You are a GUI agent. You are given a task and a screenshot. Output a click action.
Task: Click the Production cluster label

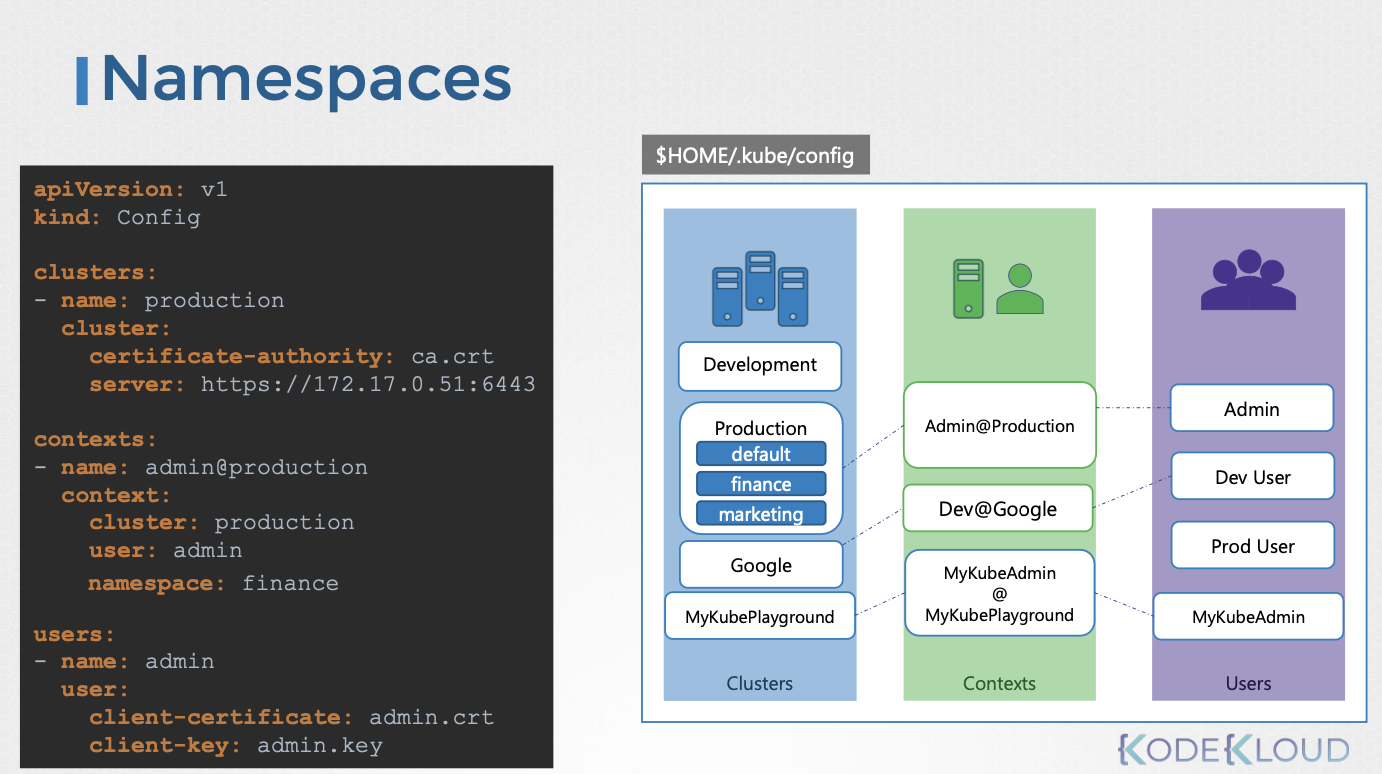point(761,428)
